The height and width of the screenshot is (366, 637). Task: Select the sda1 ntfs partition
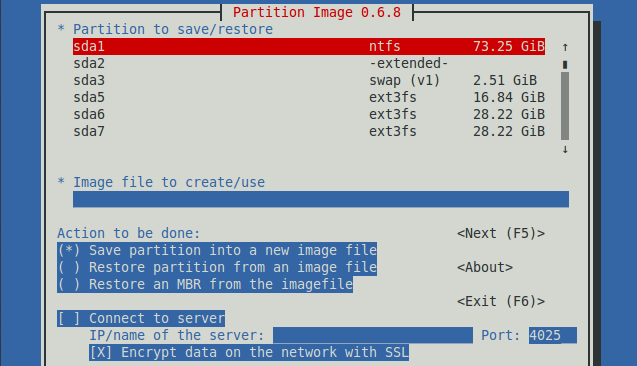point(309,46)
